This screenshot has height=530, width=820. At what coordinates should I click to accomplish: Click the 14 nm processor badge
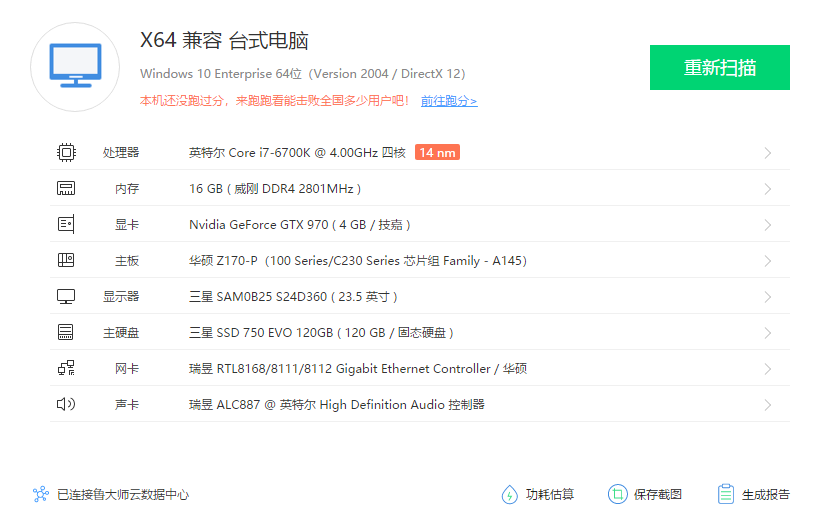438,153
